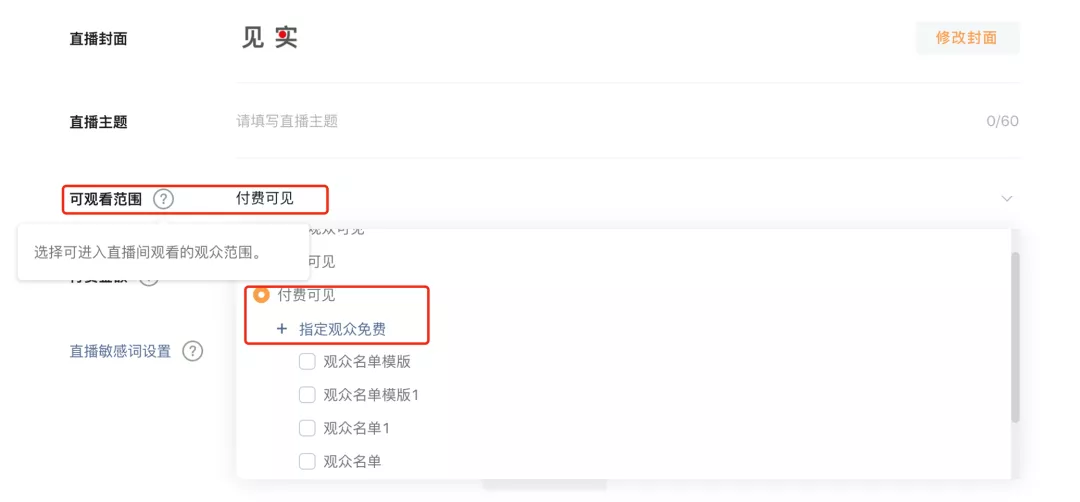The image size is (1080, 502).
Task: Enable the 观众名单1 checkbox
Action: click(307, 428)
